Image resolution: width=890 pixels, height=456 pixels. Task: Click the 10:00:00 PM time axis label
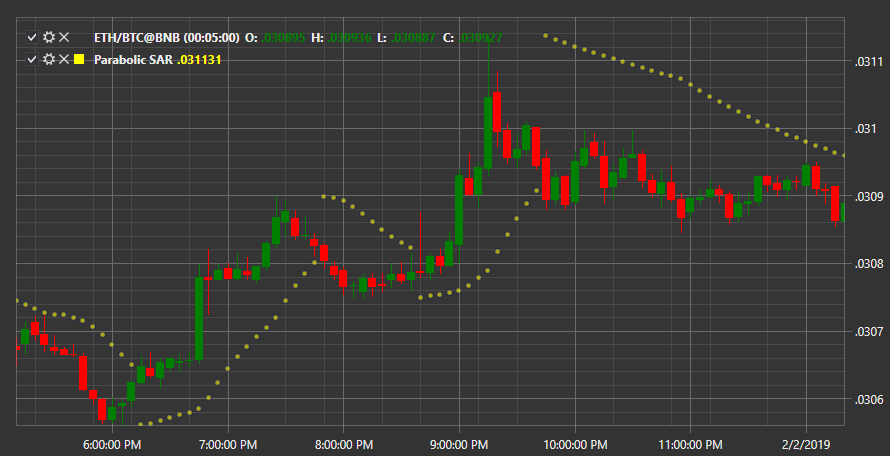coord(574,444)
